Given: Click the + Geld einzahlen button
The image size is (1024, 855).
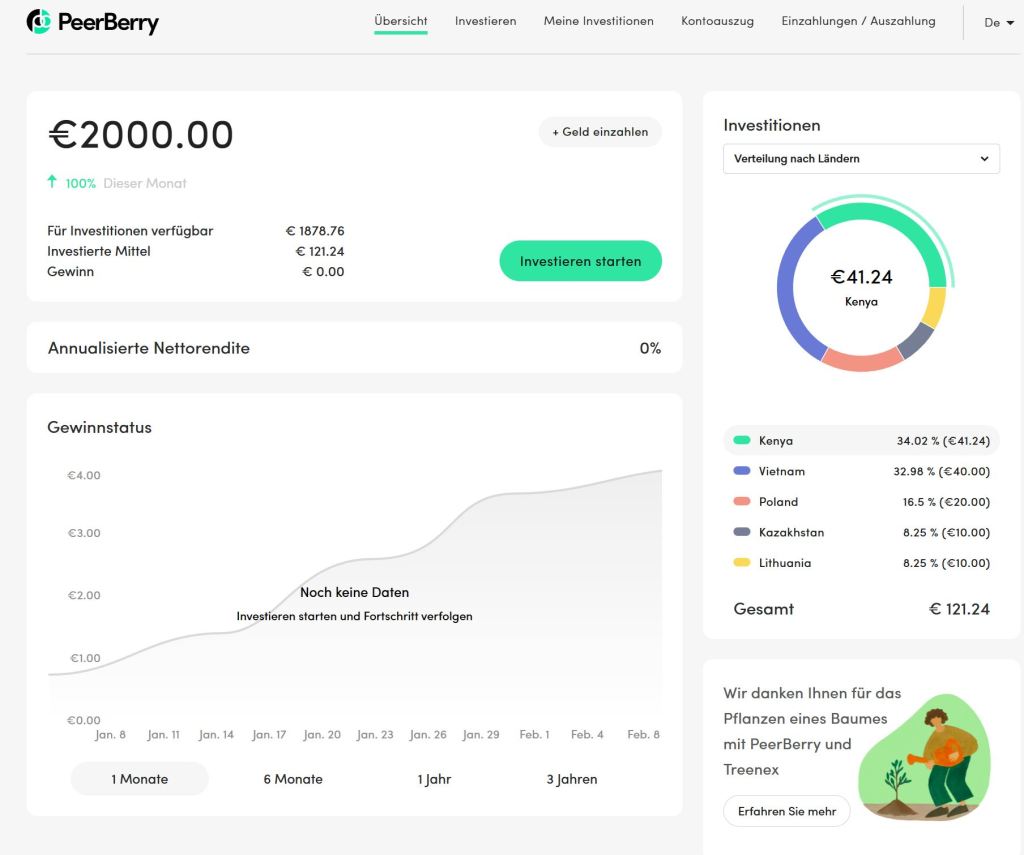Looking at the screenshot, I should [x=600, y=132].
